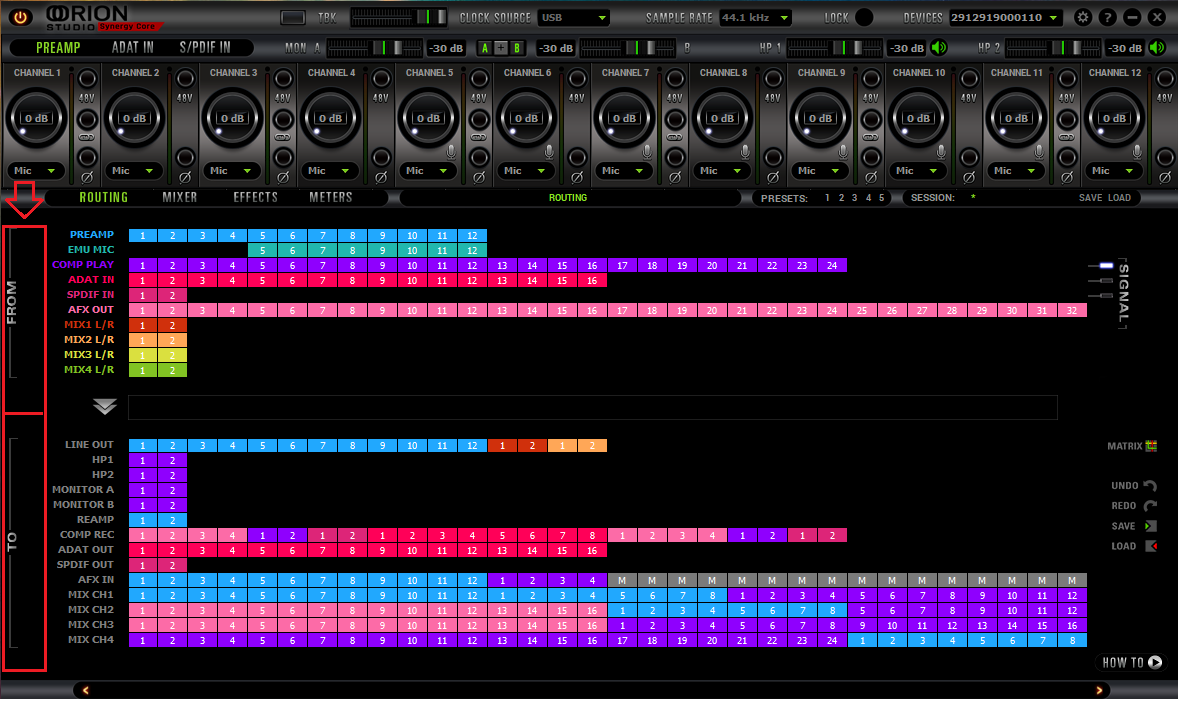Image resolution: width=1178 pixels, height=701 pixels.
Task: Click the Channel 6 Emu Mic microphone icon
Action: pos(549,152)
